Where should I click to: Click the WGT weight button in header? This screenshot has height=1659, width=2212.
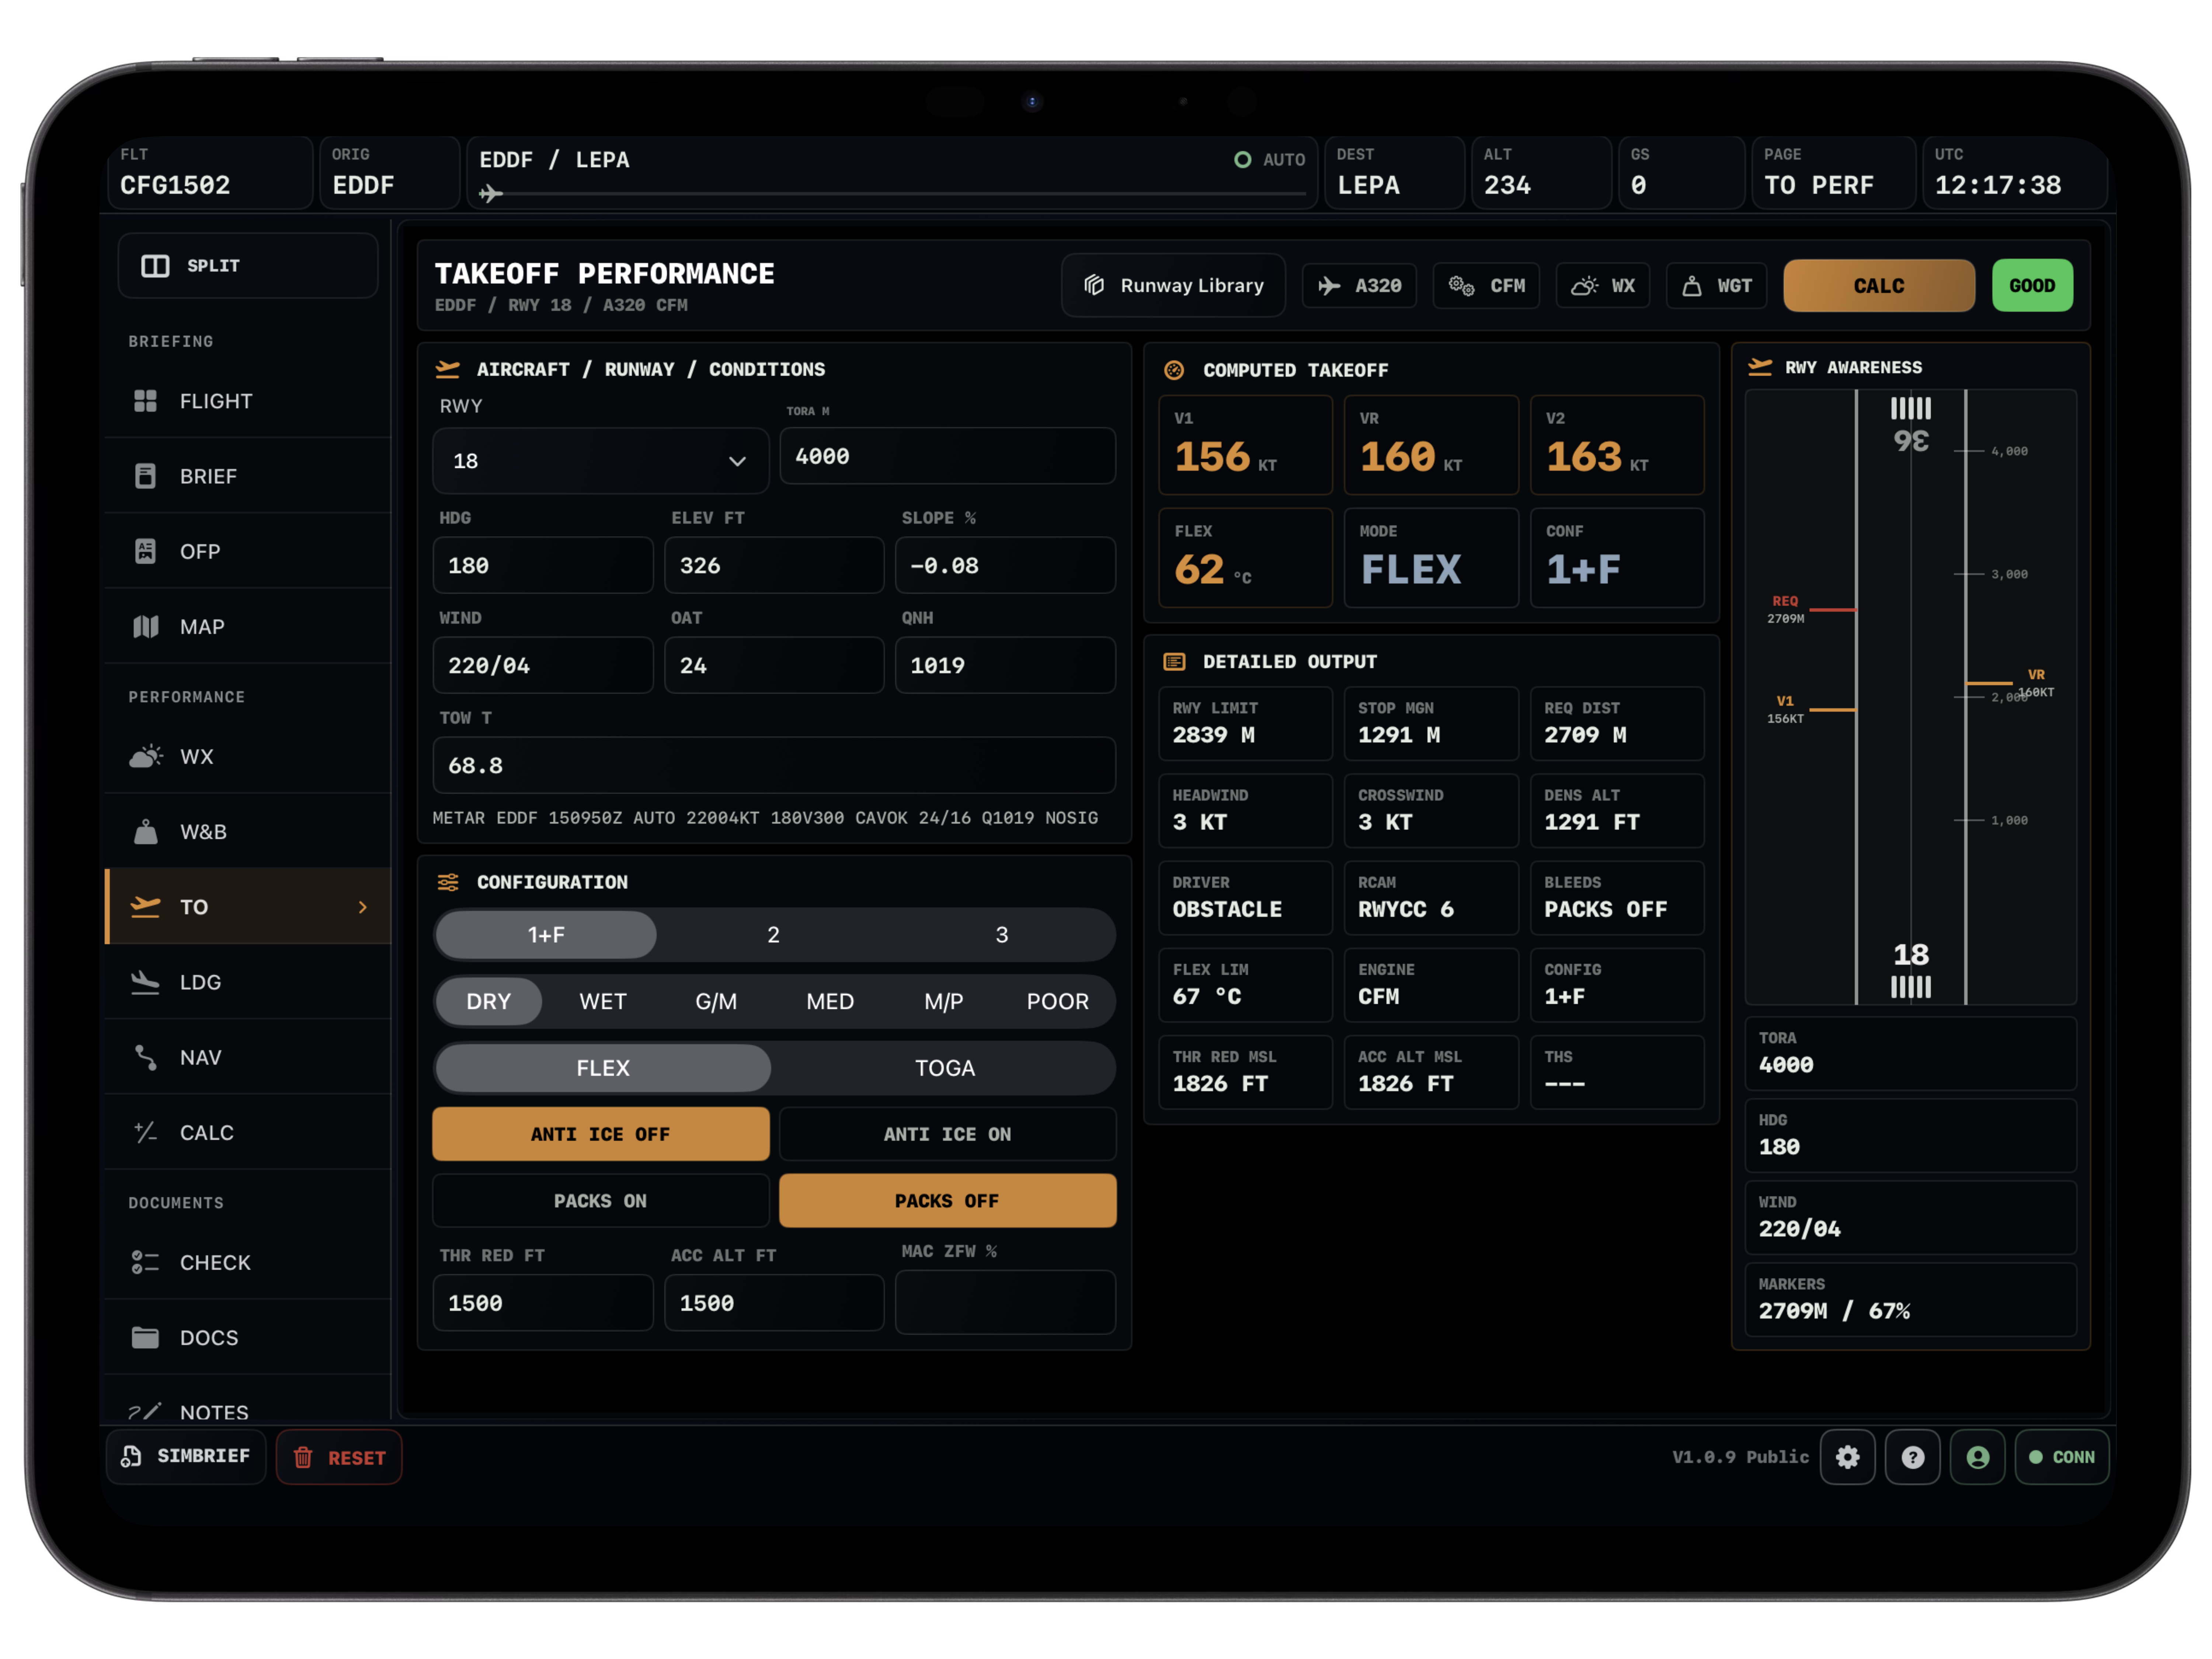click(1716, 286)
